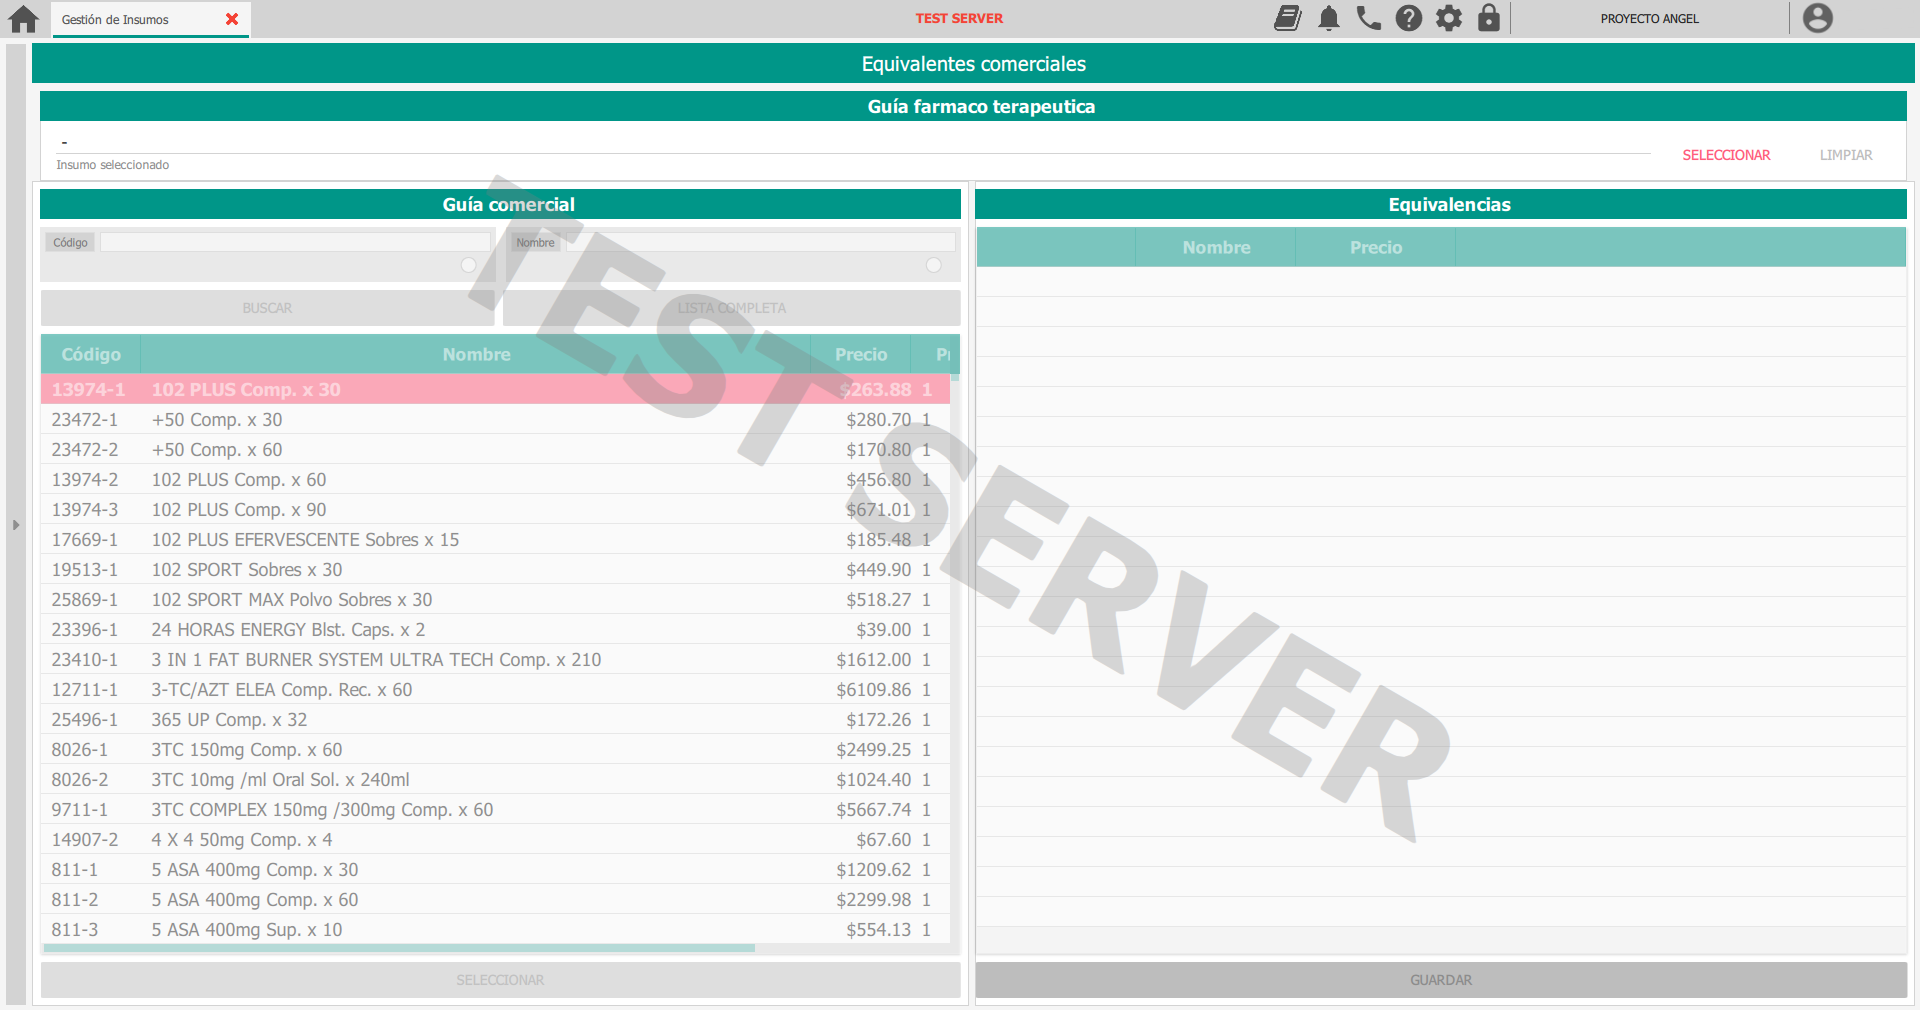Click the padlock lock icon

(1488, 18)
